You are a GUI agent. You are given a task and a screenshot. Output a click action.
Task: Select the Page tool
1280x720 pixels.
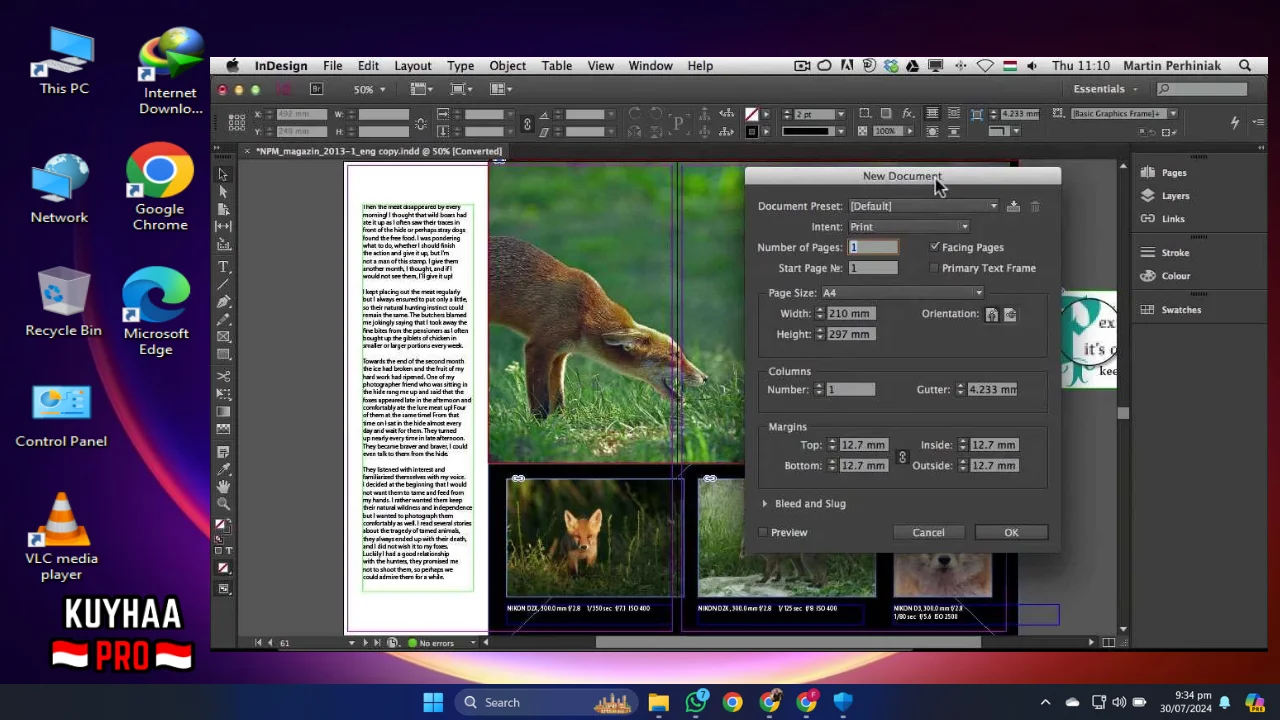coord(223,208)
